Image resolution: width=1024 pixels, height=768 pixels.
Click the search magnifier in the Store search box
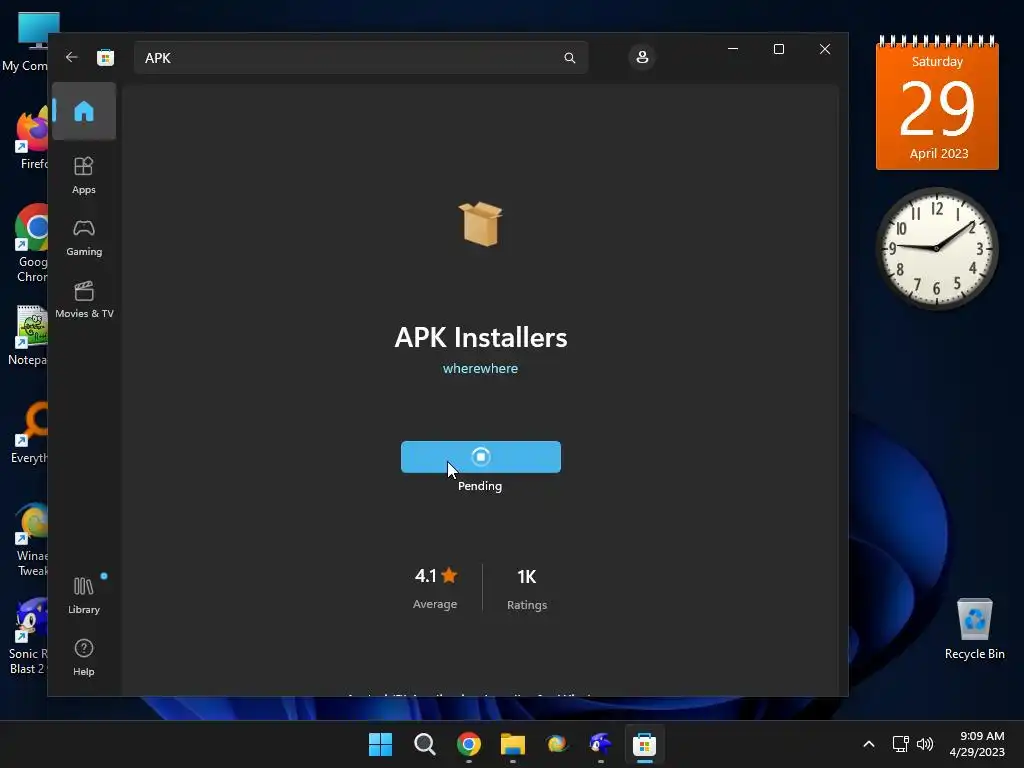569,58
